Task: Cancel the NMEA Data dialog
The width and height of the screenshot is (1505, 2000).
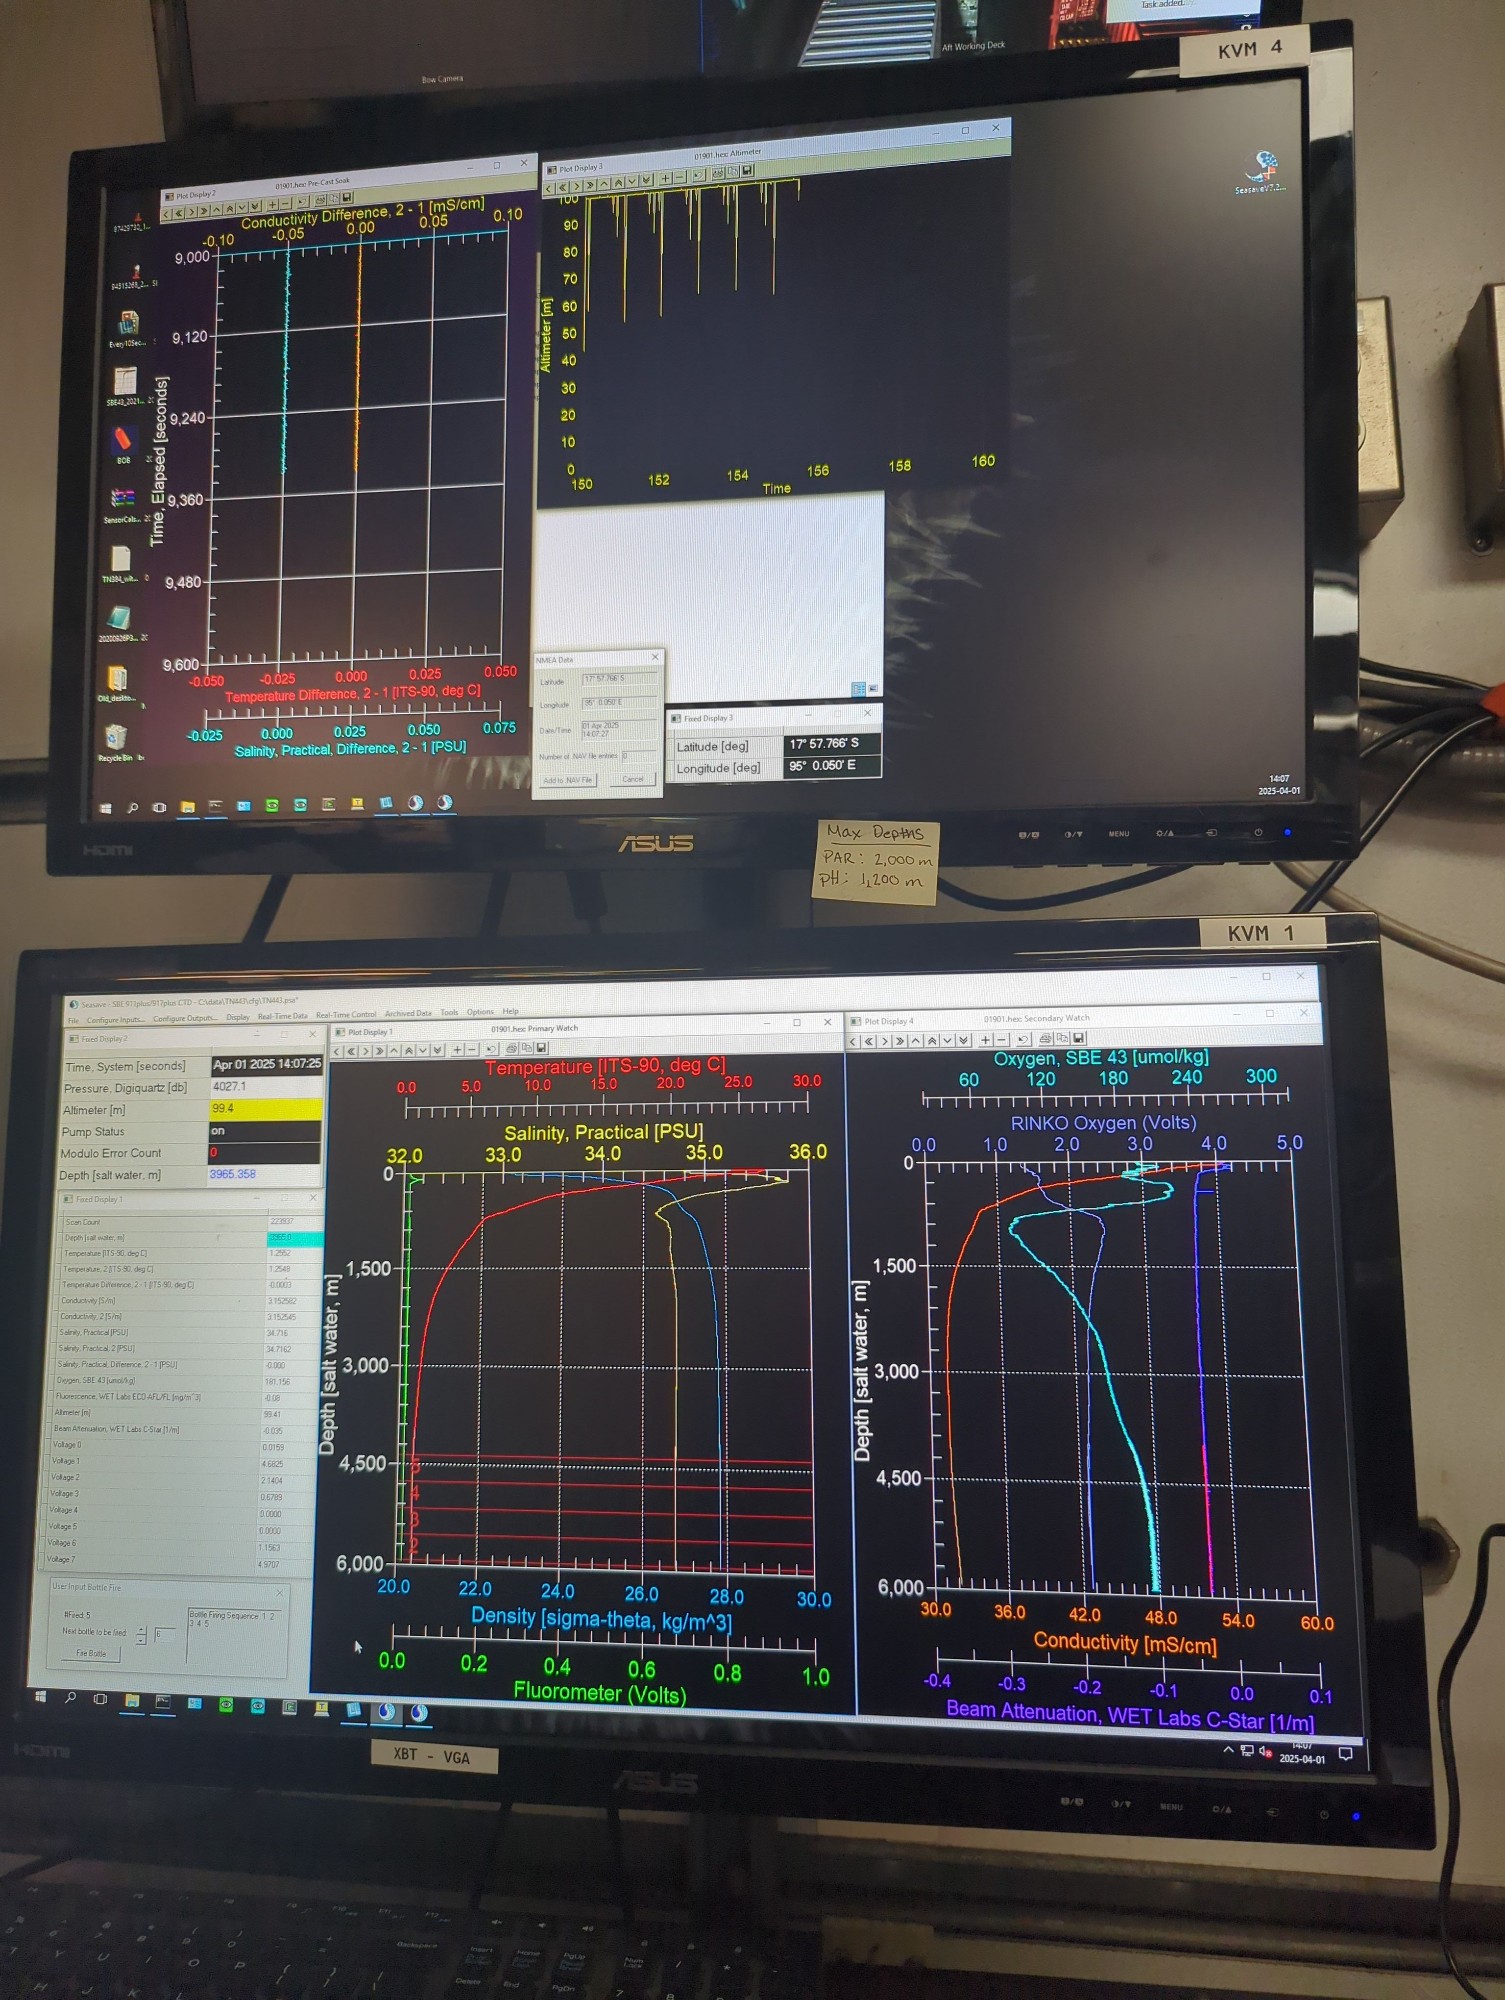Action: click(632, 779)
